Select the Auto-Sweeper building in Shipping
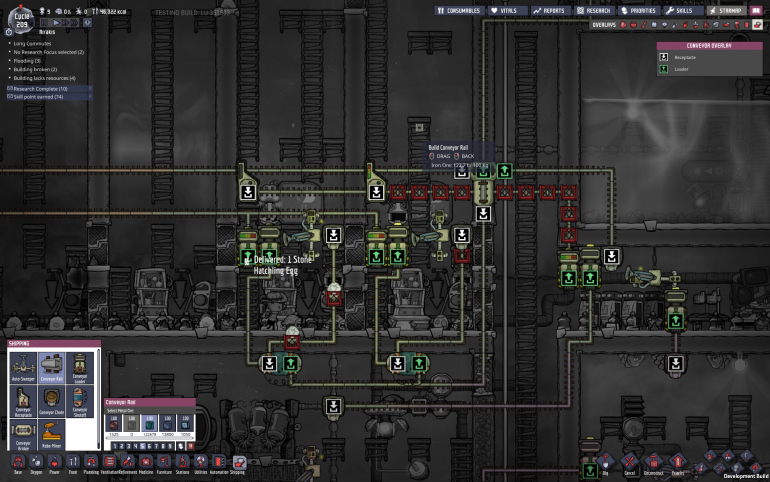Viewport: 770px width, 482px height. (x=23, y=367)
